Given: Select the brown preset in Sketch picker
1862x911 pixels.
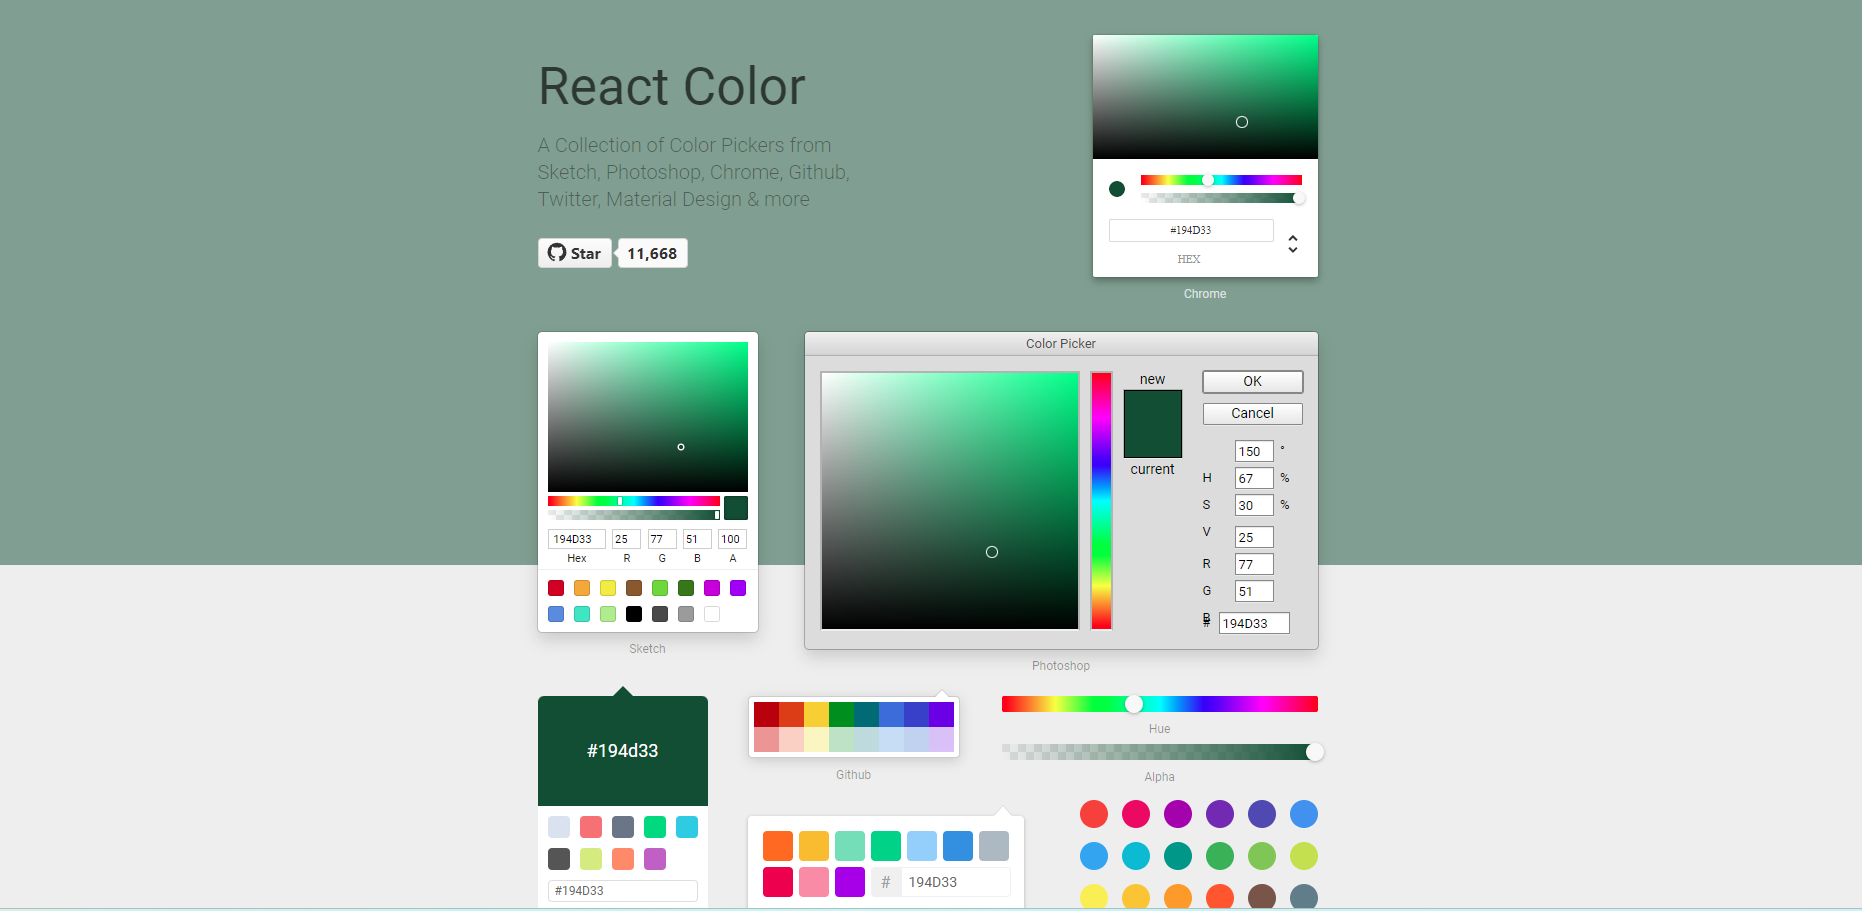Looking at the screenshot, I should coord(634,588).
